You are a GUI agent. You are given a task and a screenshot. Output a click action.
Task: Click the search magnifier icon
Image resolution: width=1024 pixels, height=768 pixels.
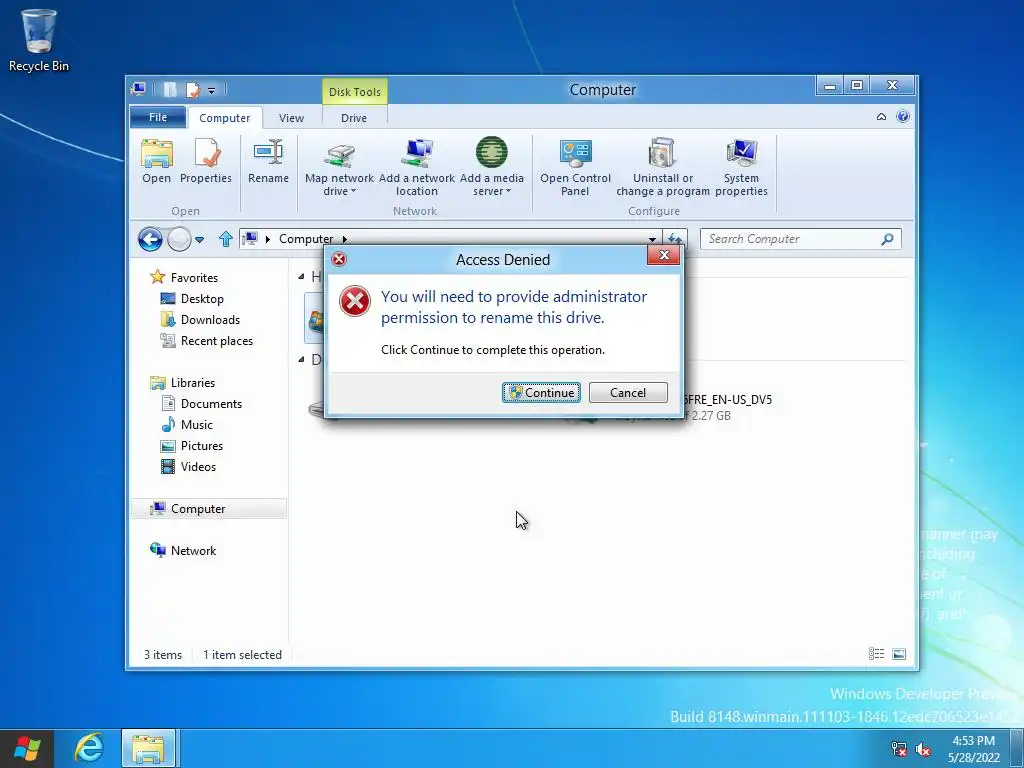point(887,239)
